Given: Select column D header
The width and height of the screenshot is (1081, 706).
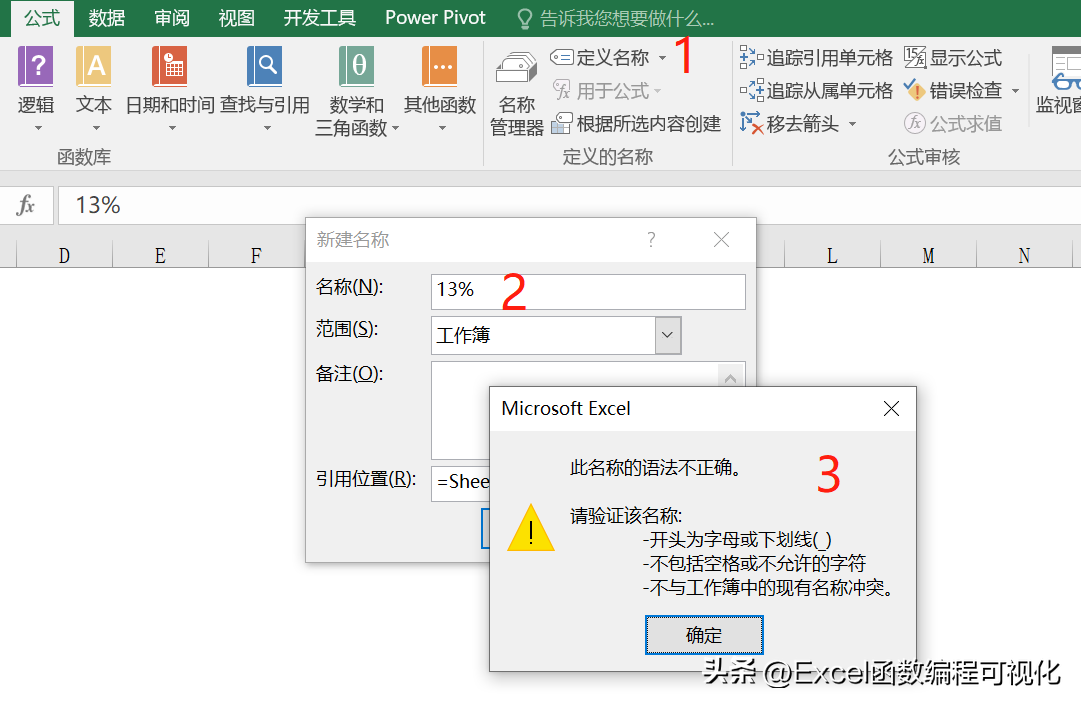Looking at the screenshot, I should point(64,256).
